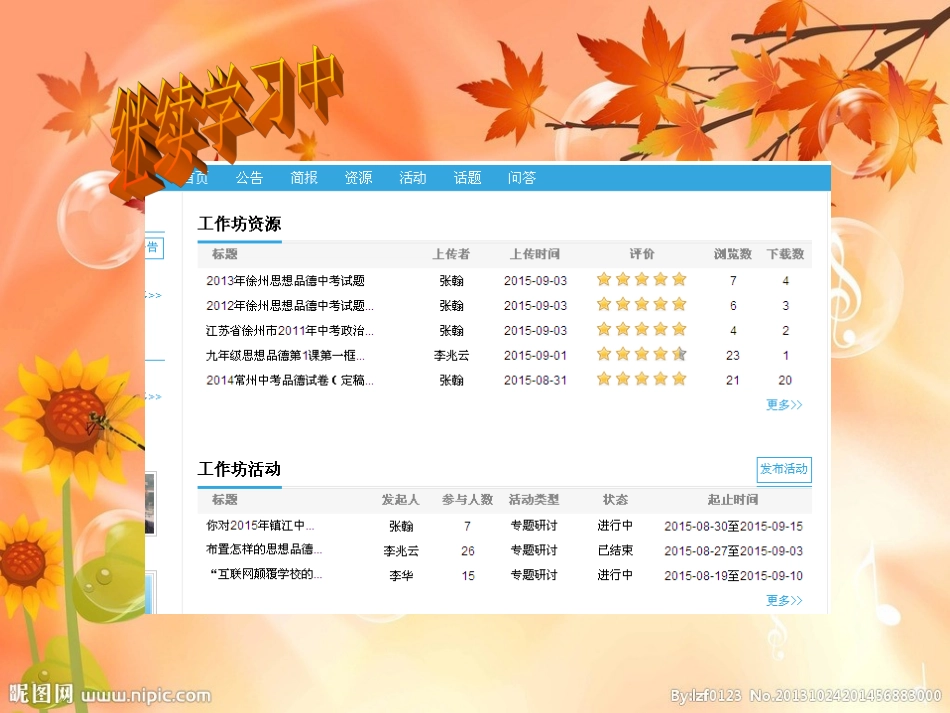Click the 工作坊活动 section heading
This screenshot has height=713, width=950.
click(239, 469)
